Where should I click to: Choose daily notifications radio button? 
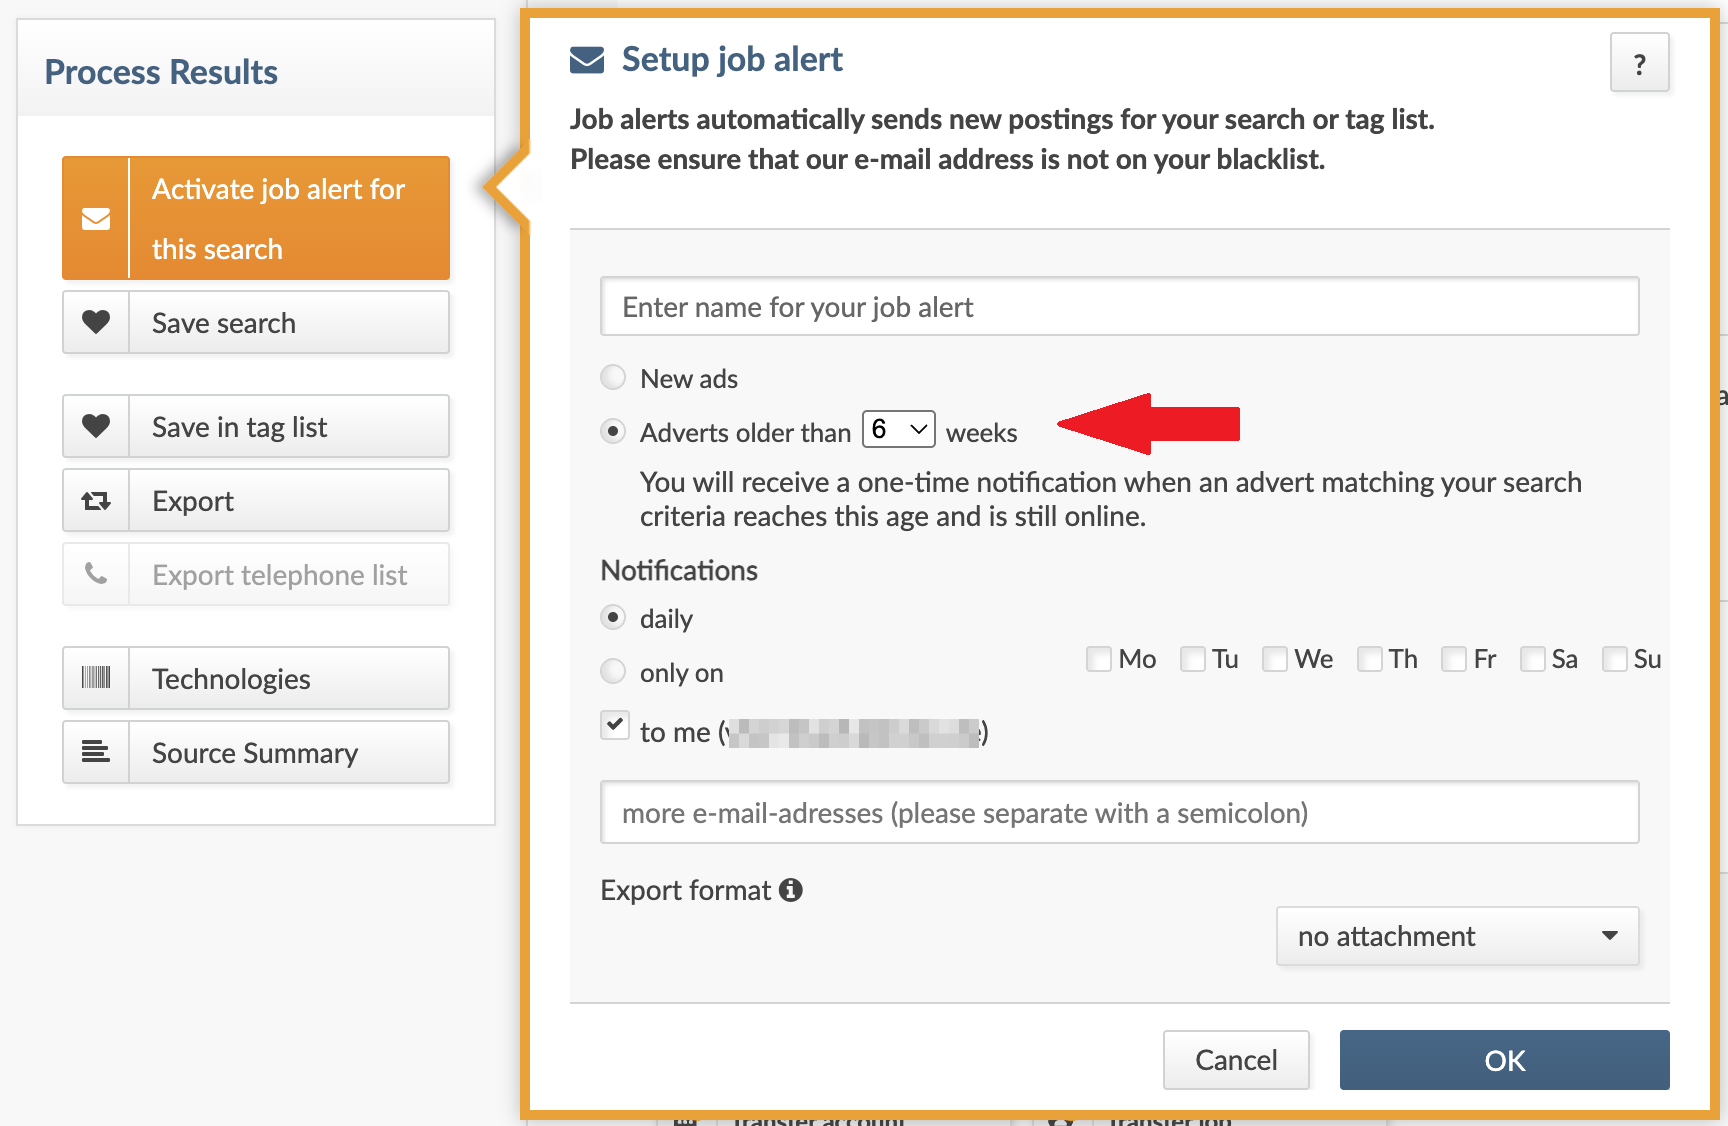coord(613,617)
